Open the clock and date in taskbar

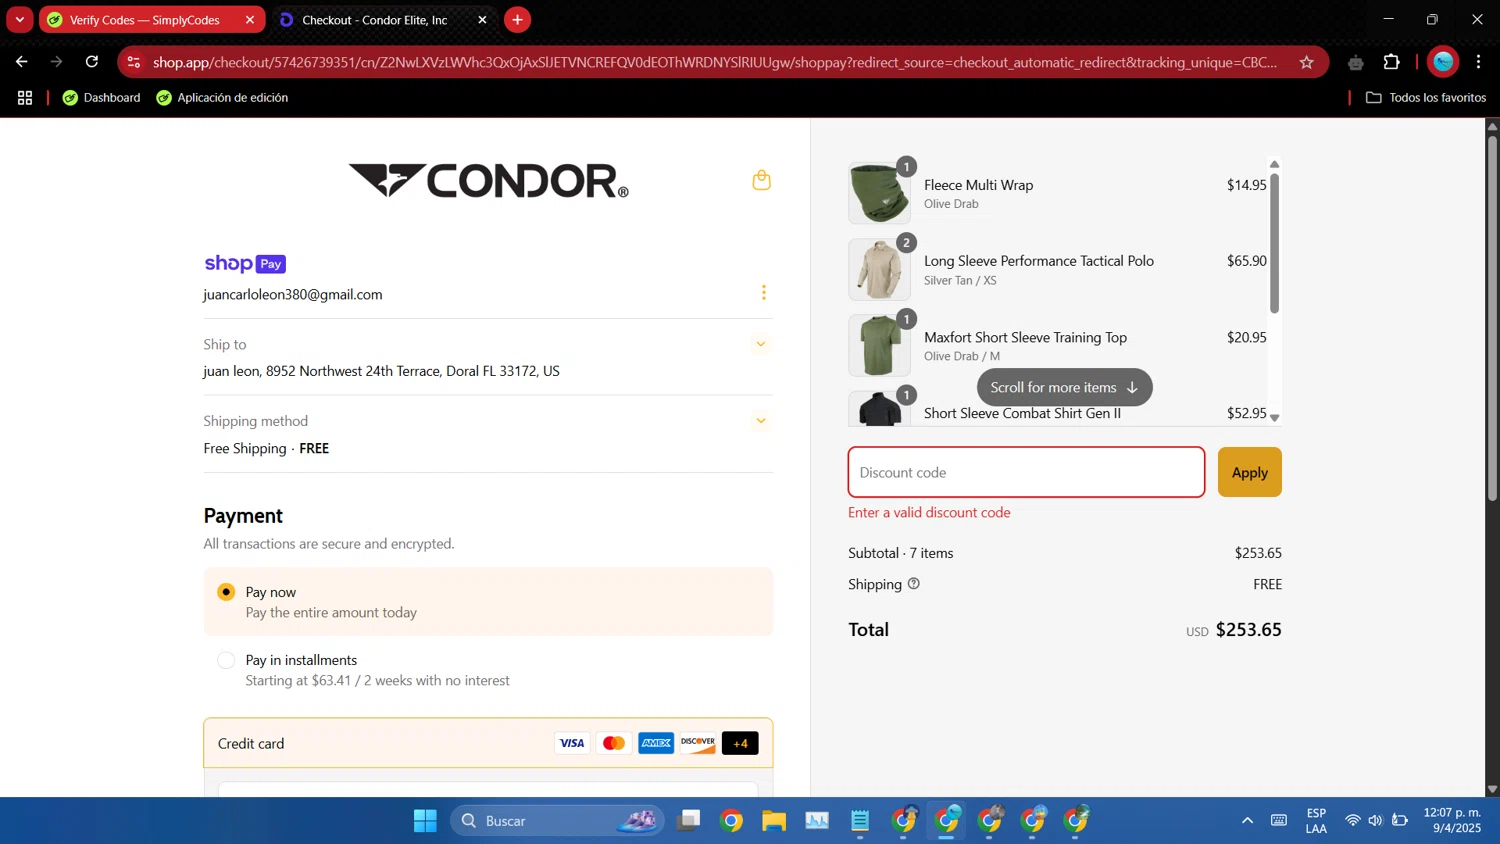pos(1452,821)
